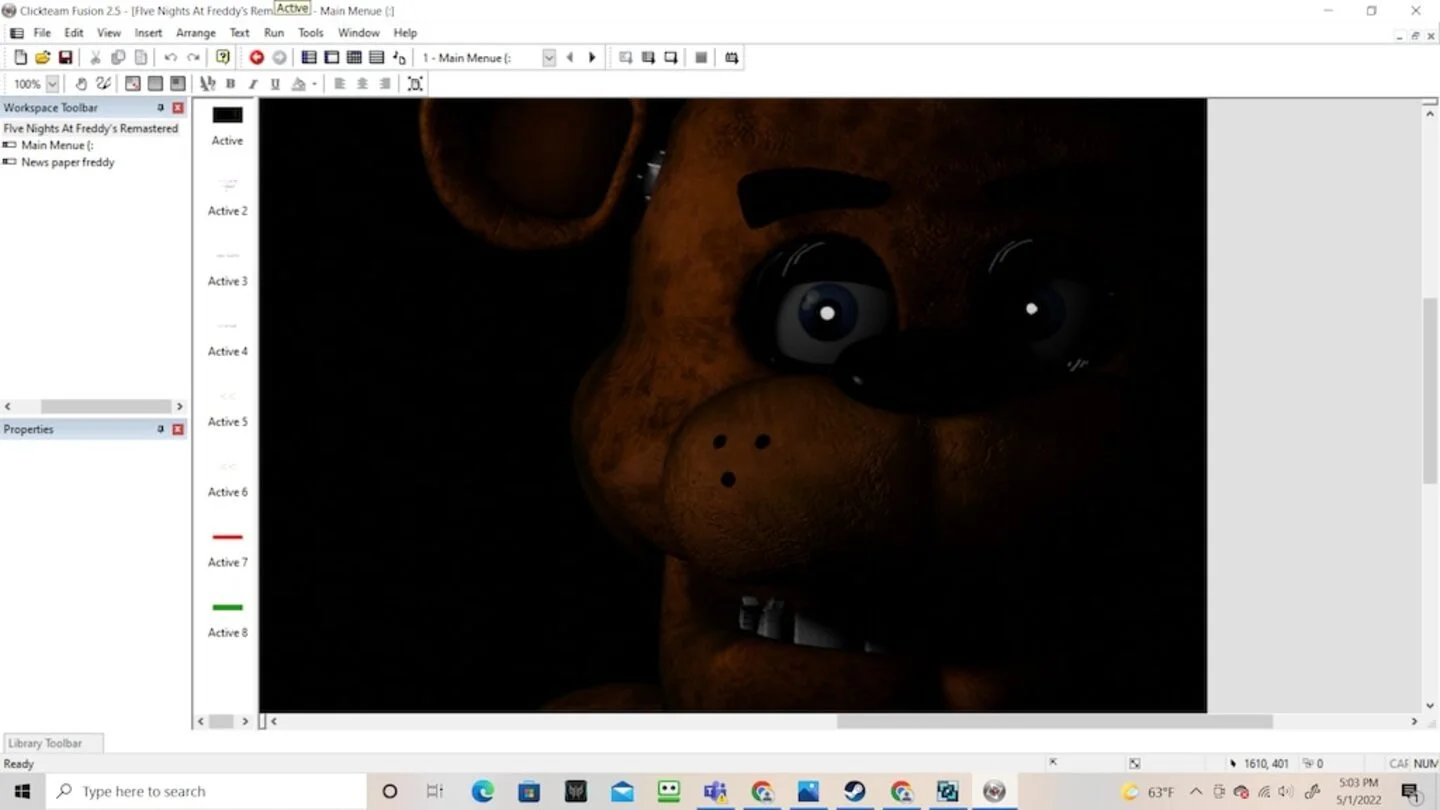Click the Windows search box

pos(206,792)
